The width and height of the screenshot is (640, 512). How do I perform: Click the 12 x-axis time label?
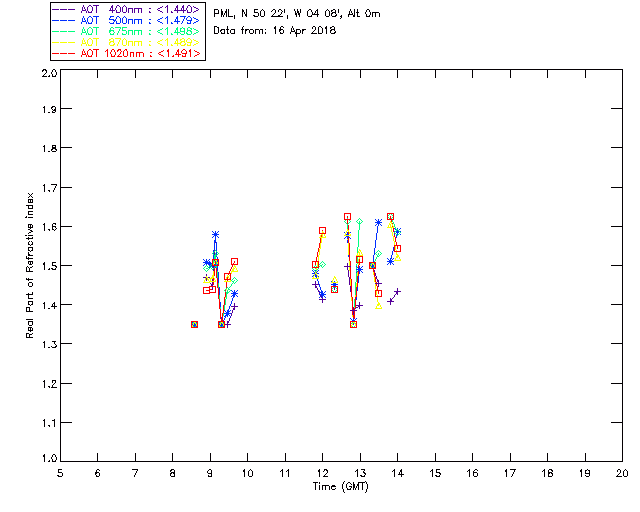(x=322, y=473)
